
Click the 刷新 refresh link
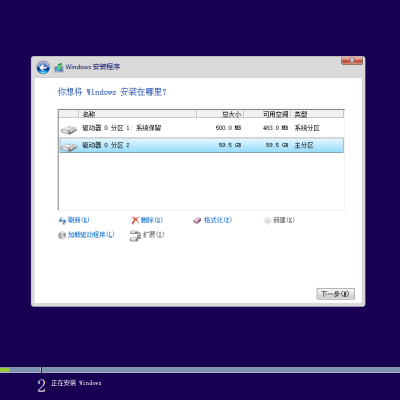point(79,220)
